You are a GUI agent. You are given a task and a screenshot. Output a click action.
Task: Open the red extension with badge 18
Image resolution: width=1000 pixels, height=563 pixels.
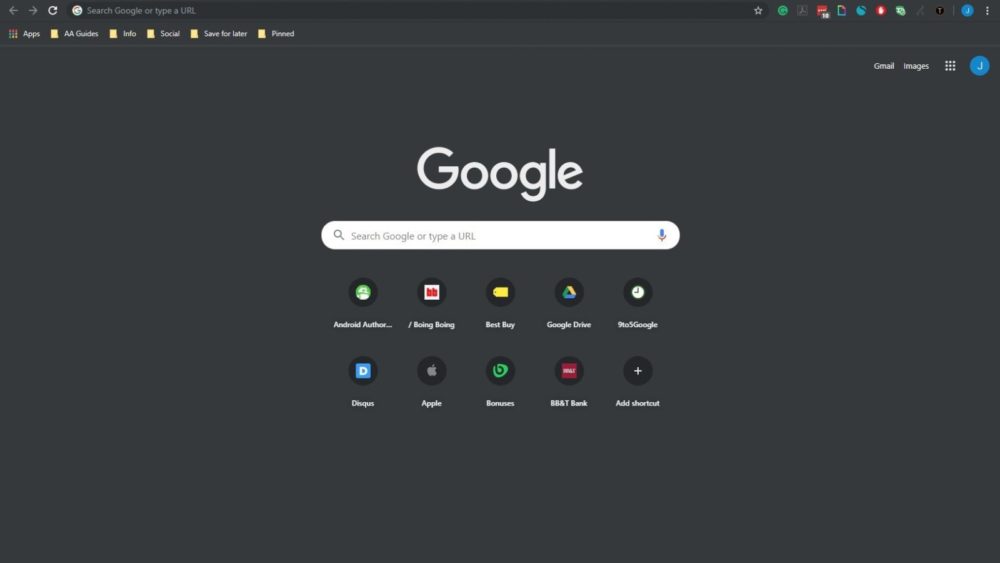pyautogui.click(x=822, y=11)
